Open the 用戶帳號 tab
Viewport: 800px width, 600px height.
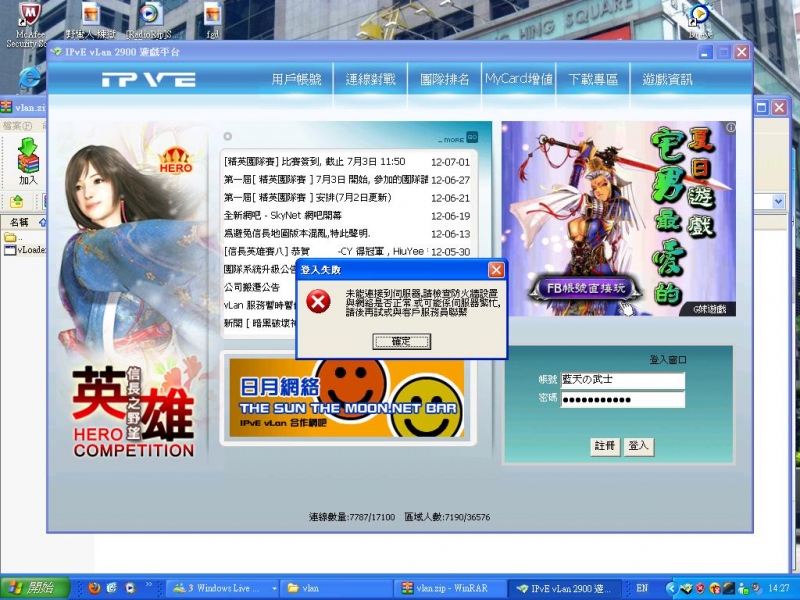pos(296,79)
